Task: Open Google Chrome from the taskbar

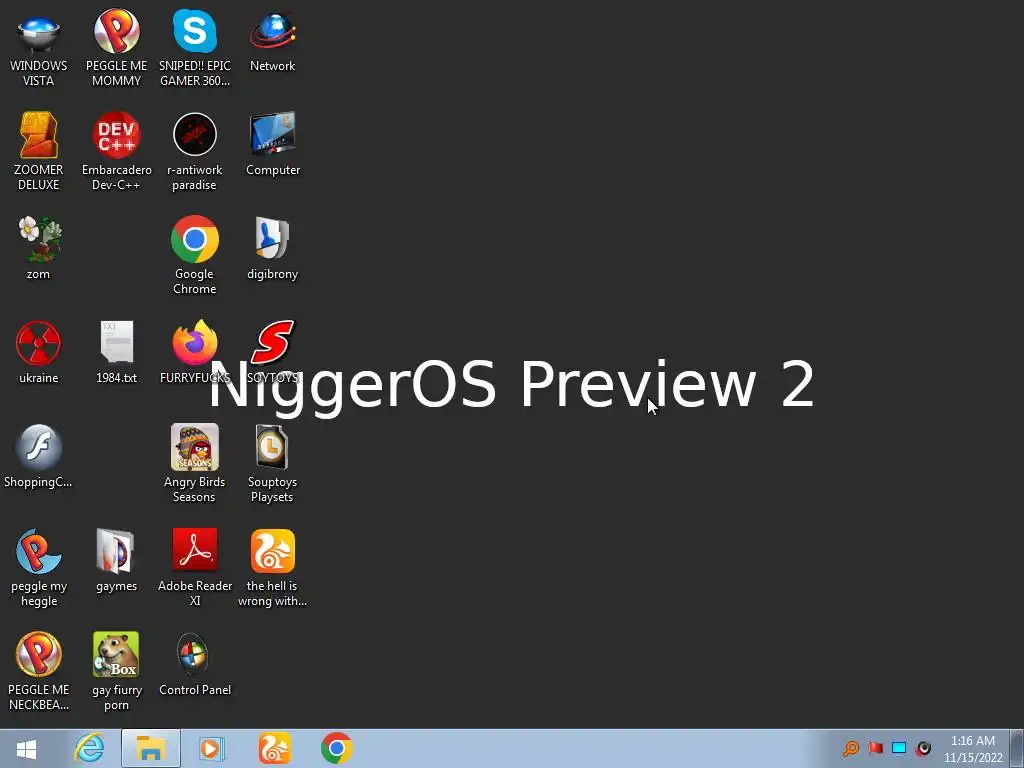Action: (336, 748)
